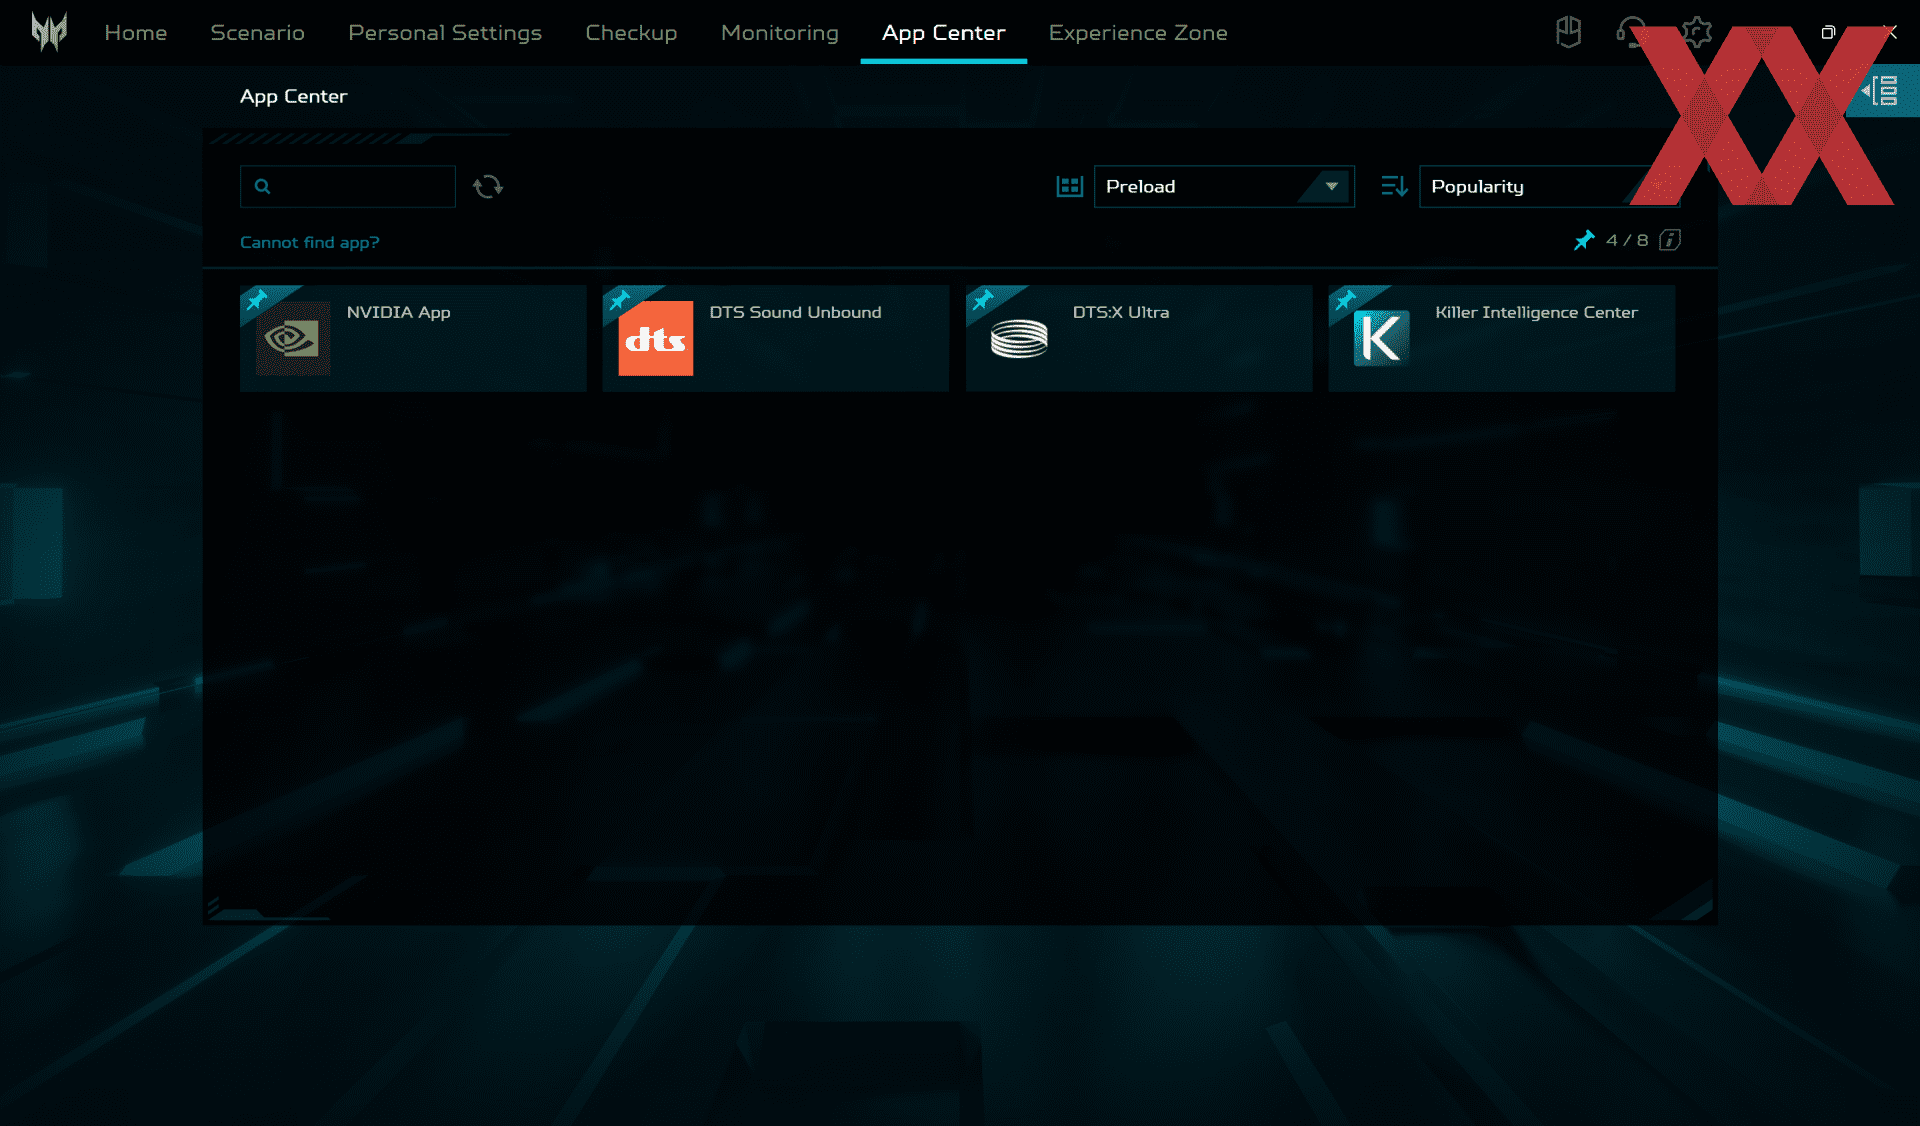Click the sort order icon
This screenshot has height=1126, width=1920.
(1394, 187)
